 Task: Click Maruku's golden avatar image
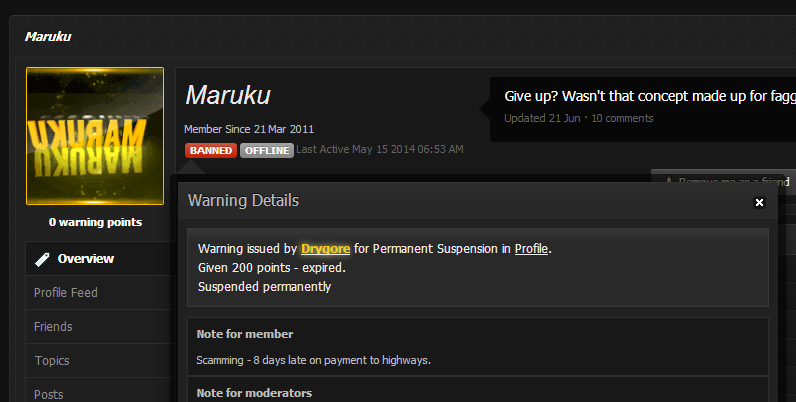point(95,136)
